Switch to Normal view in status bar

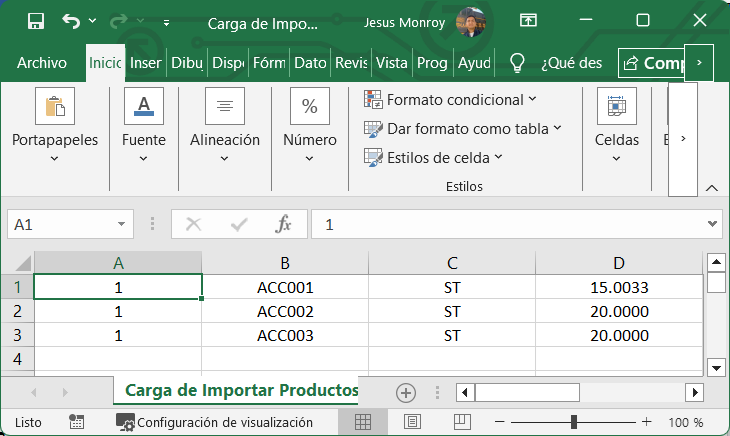[x=363, y=422]
